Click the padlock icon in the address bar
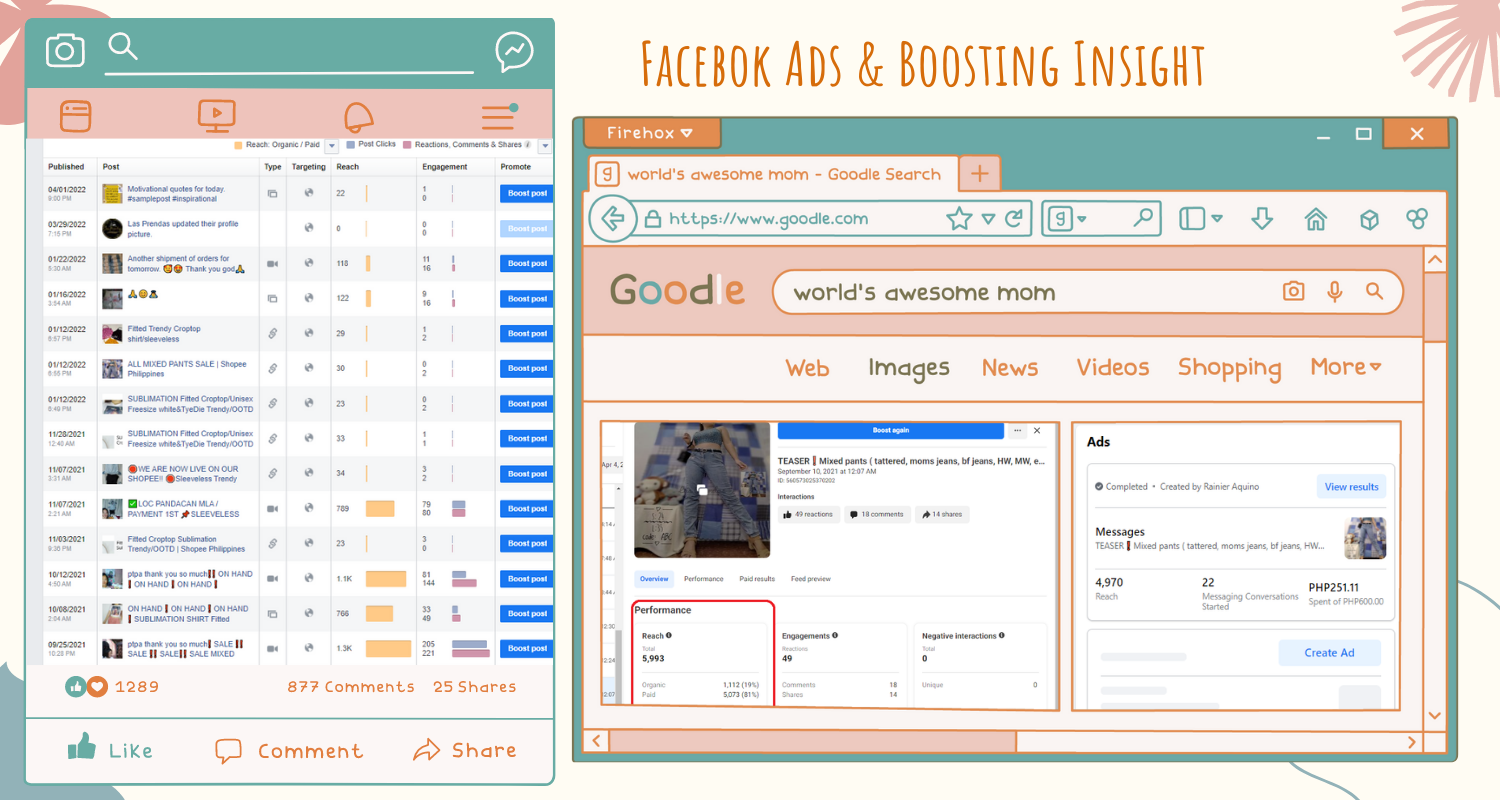Screen dimensions: 1500x800 pos(652,219)
